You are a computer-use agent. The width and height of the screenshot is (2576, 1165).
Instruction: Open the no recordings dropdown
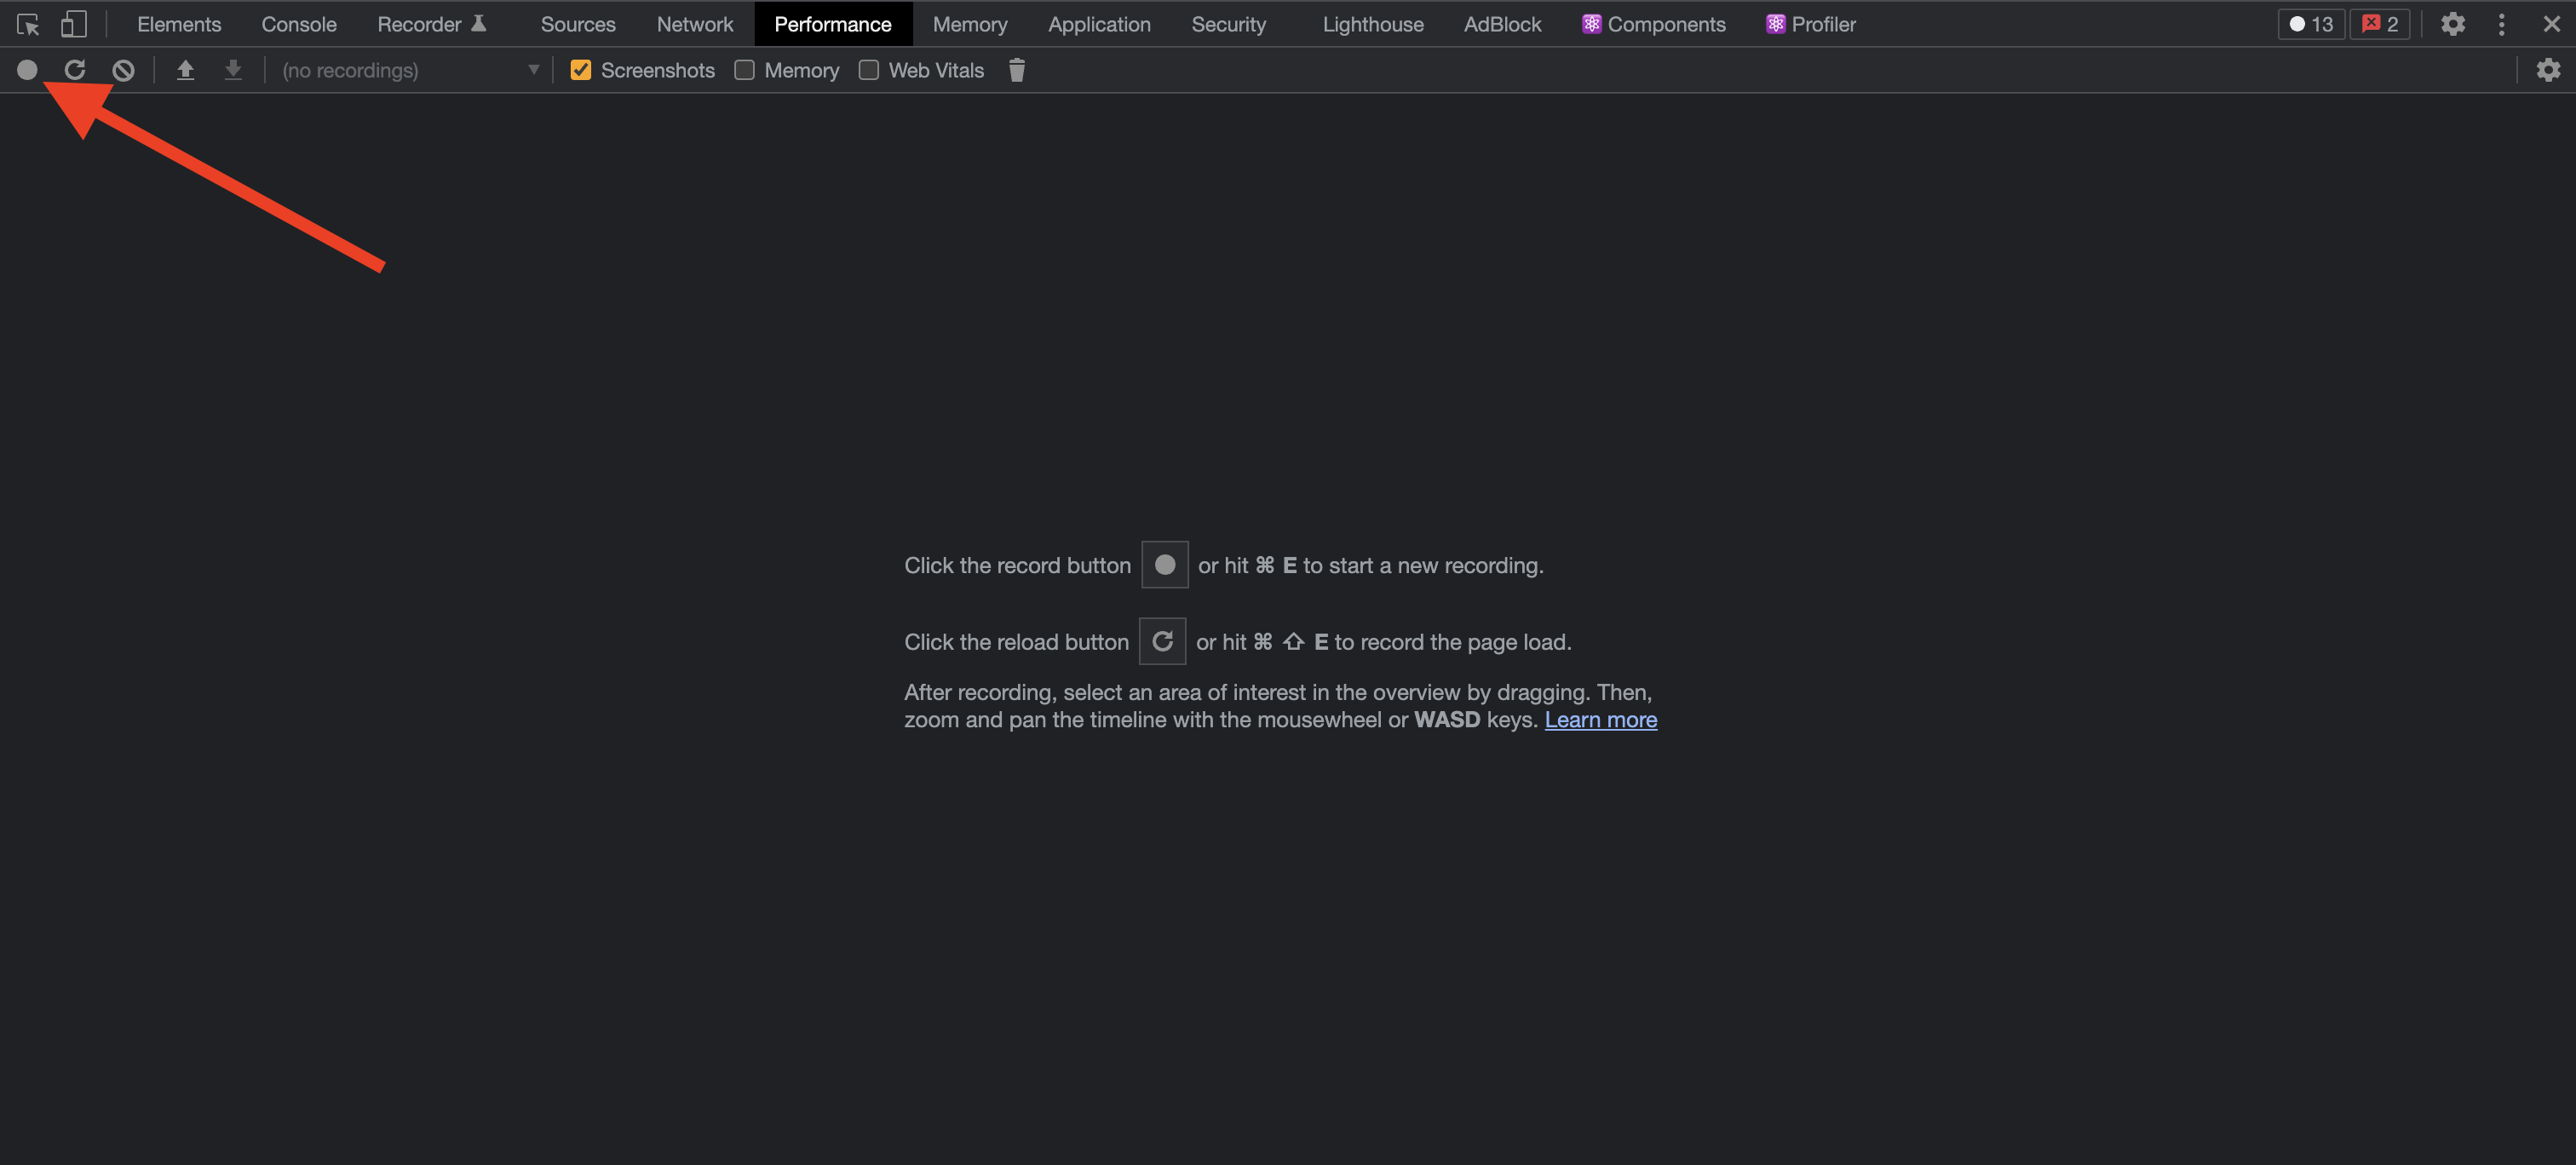(410, 70)
